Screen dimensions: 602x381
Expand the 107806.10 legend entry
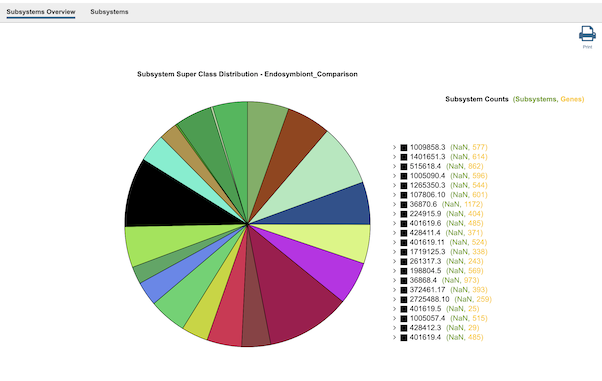394,195
